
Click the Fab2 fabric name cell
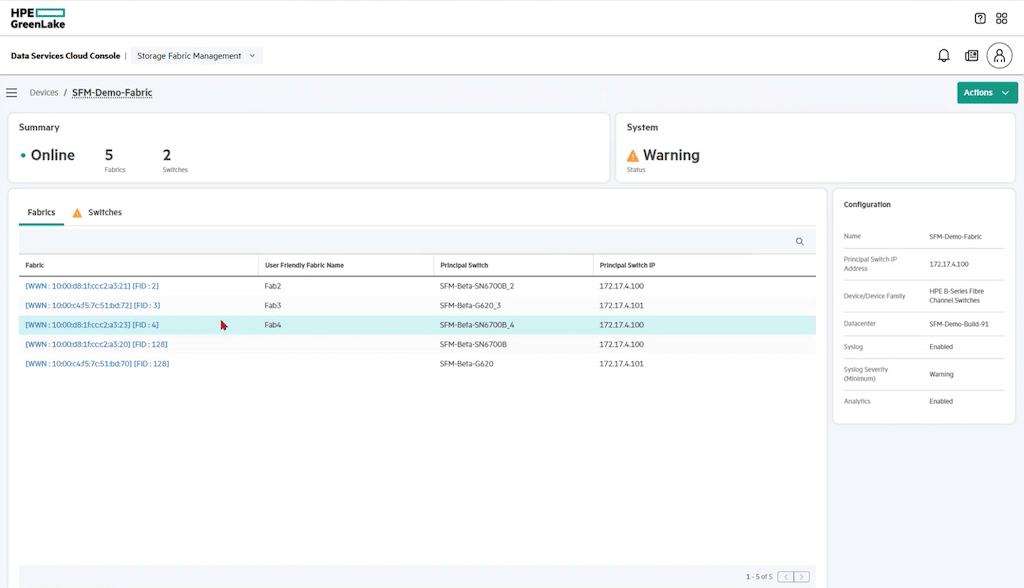pos(272,286)
